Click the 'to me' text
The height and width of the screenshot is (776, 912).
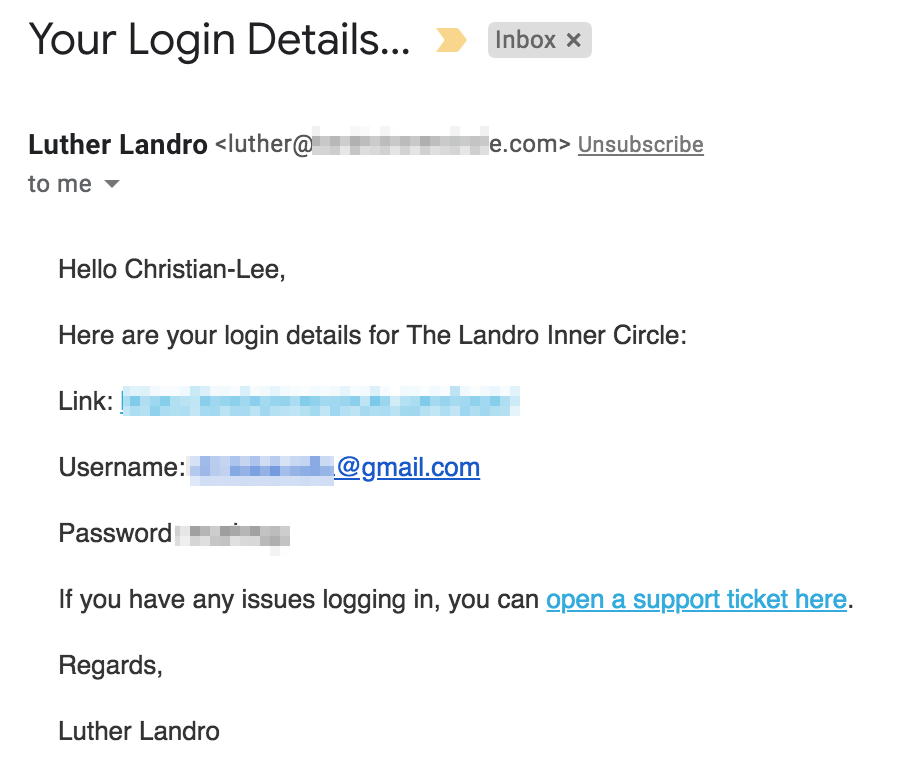click(59, 184)
